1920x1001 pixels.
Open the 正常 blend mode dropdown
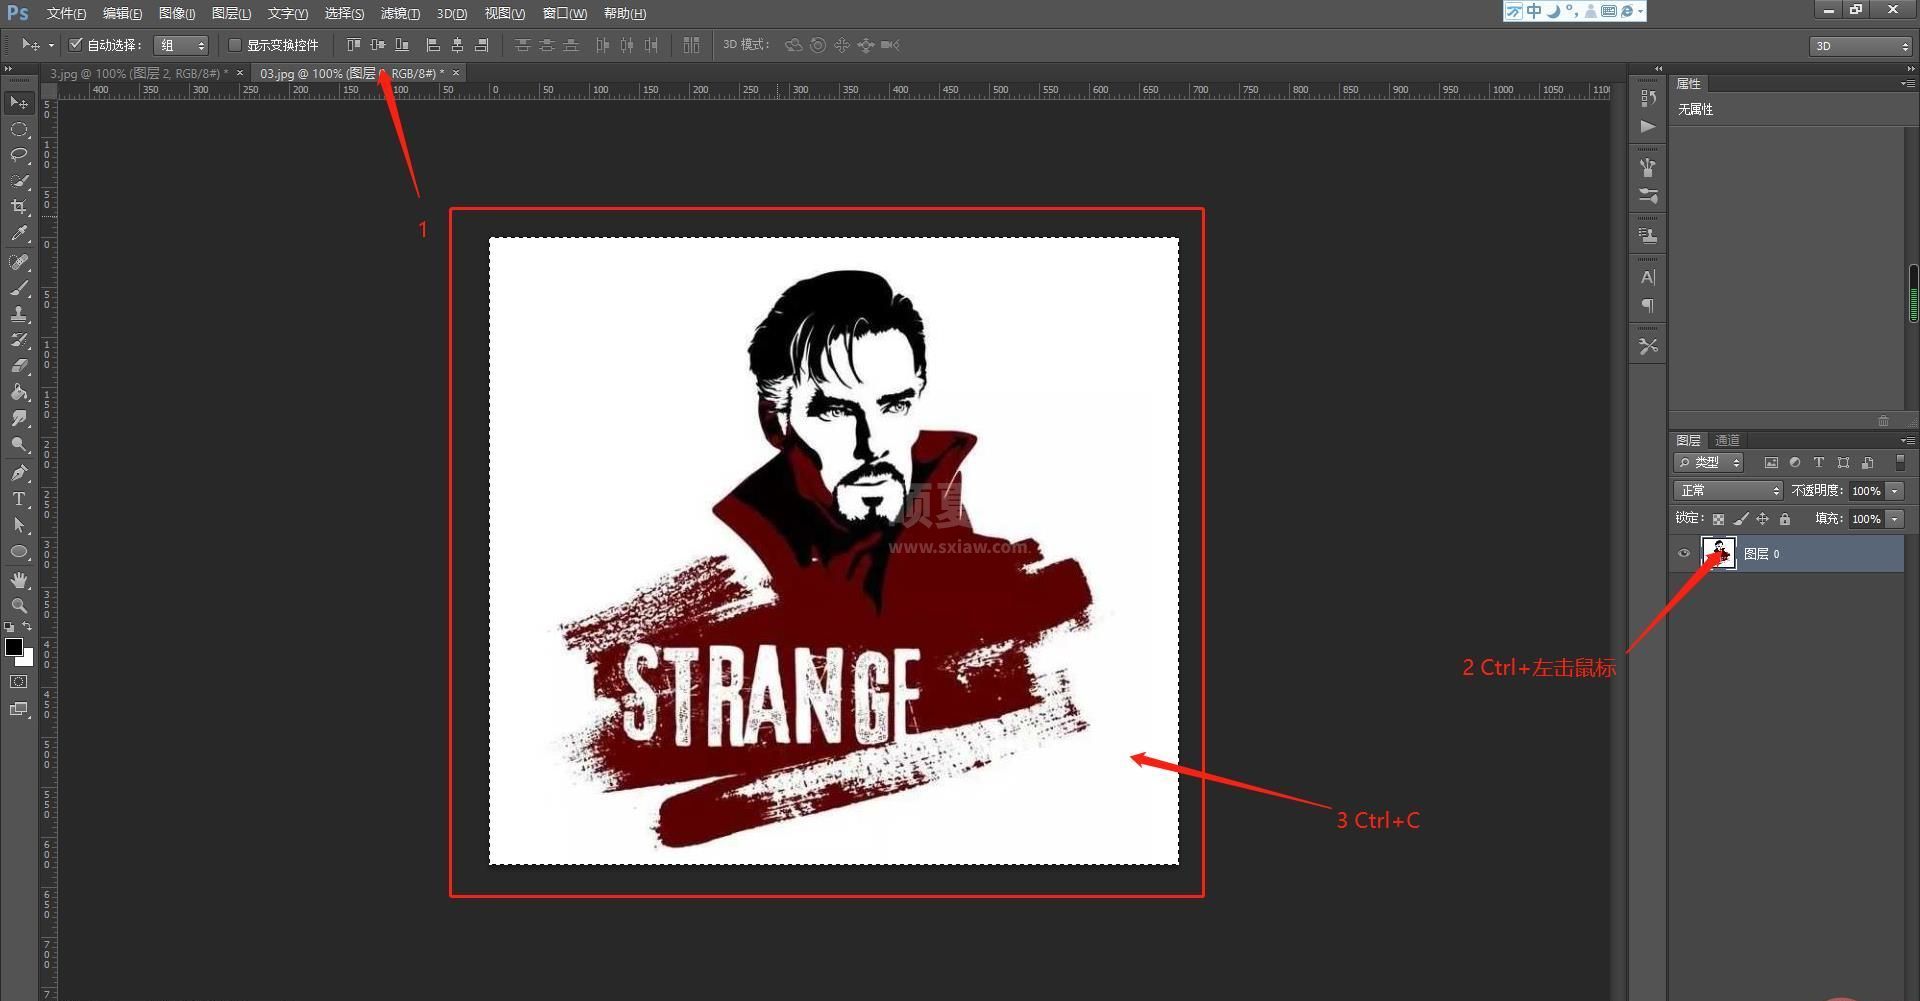tap(1728, 491)
